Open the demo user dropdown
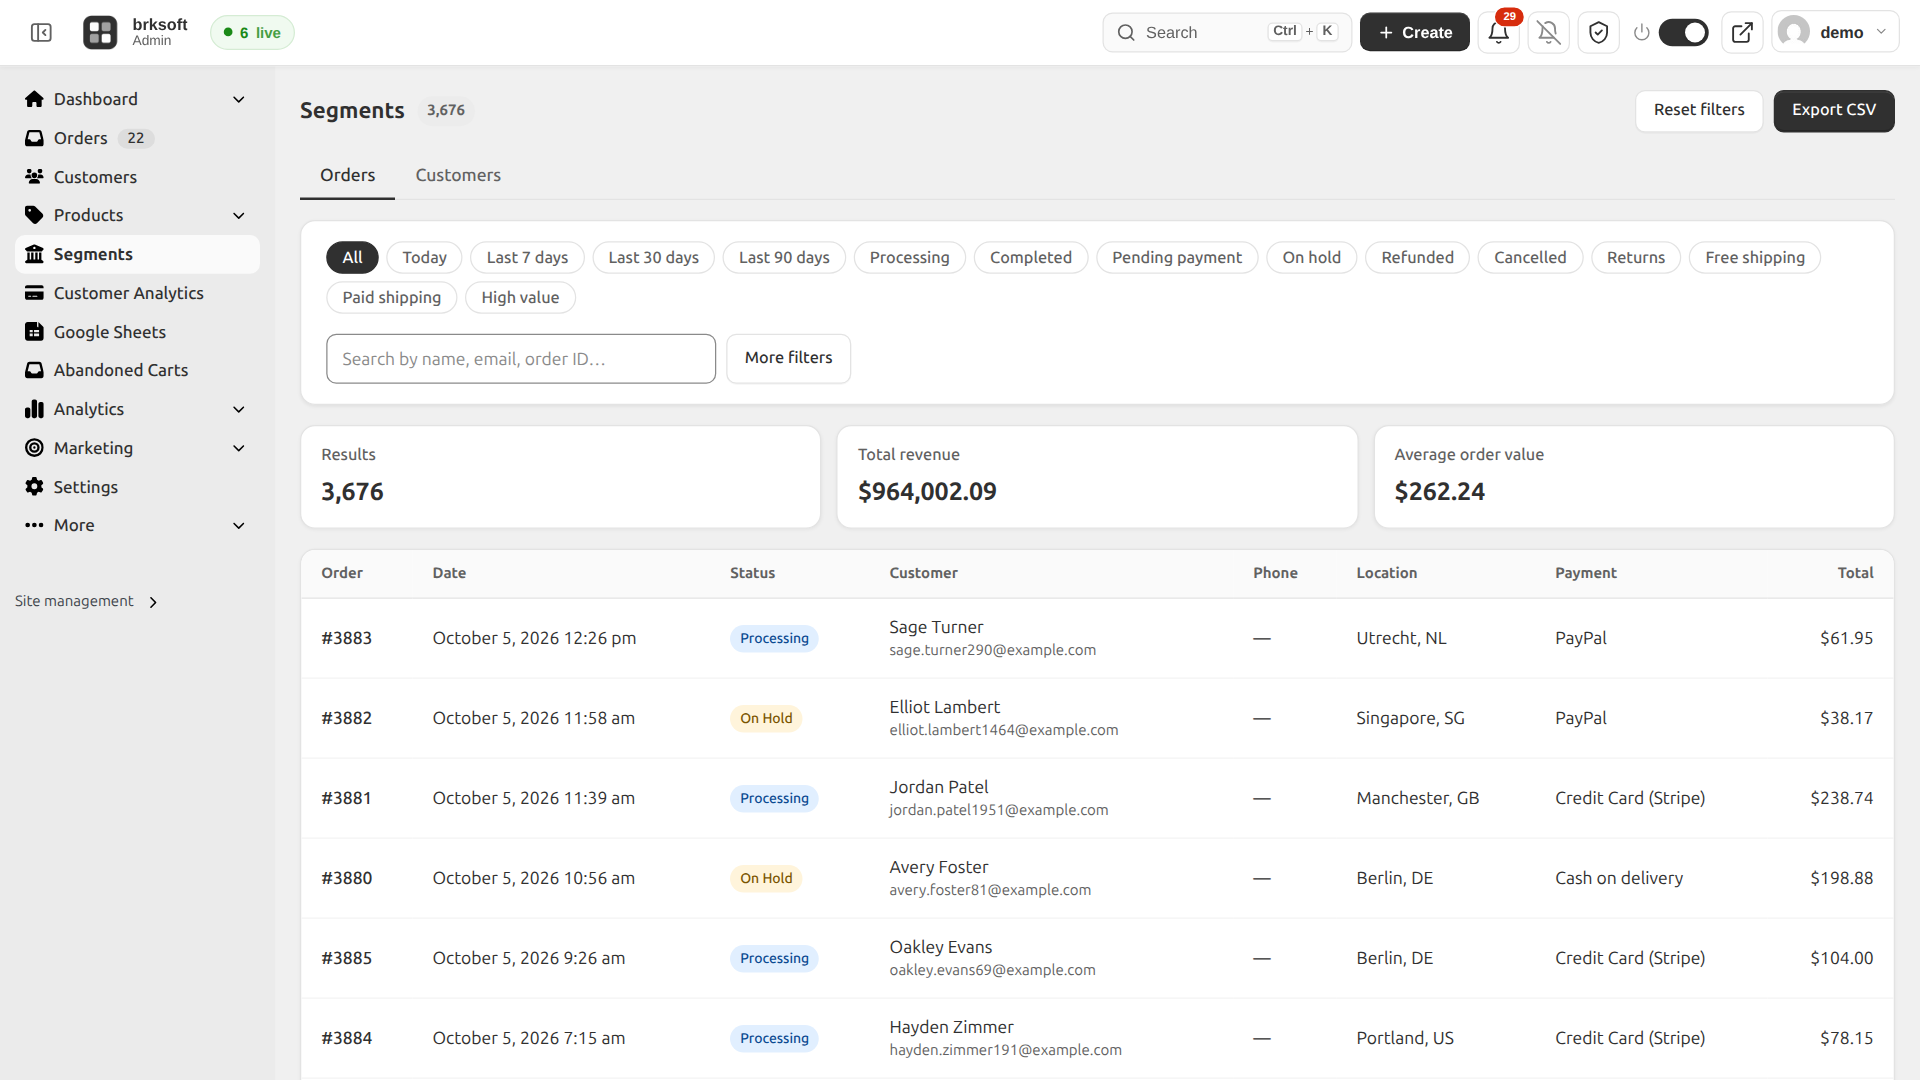 (x=1835, y=33)
